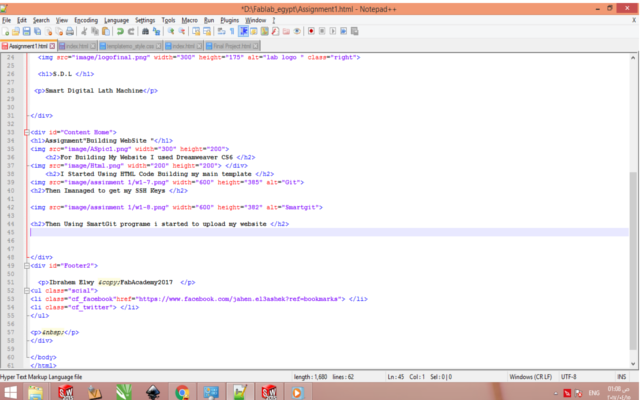Cut selection with the scissors icon
640x400 pixels.
[84, 31]
